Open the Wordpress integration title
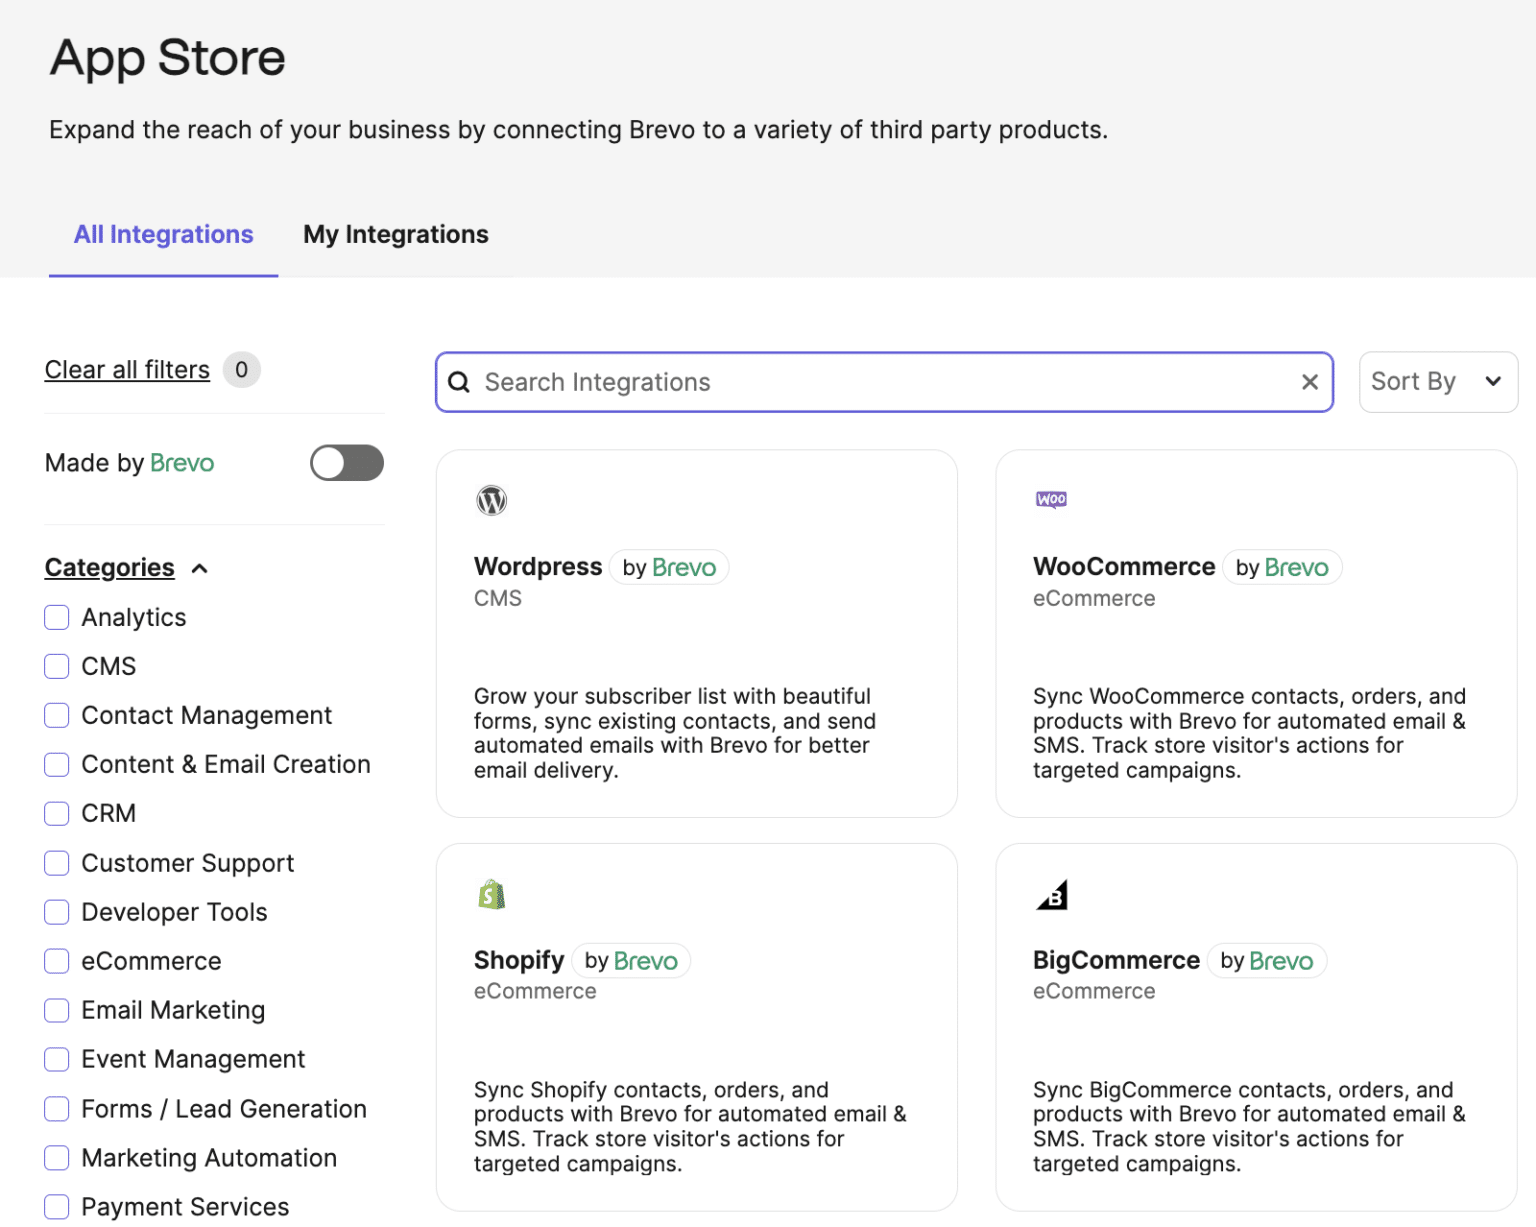The width and height of the screenshot is (1536, 1227). 538,566
